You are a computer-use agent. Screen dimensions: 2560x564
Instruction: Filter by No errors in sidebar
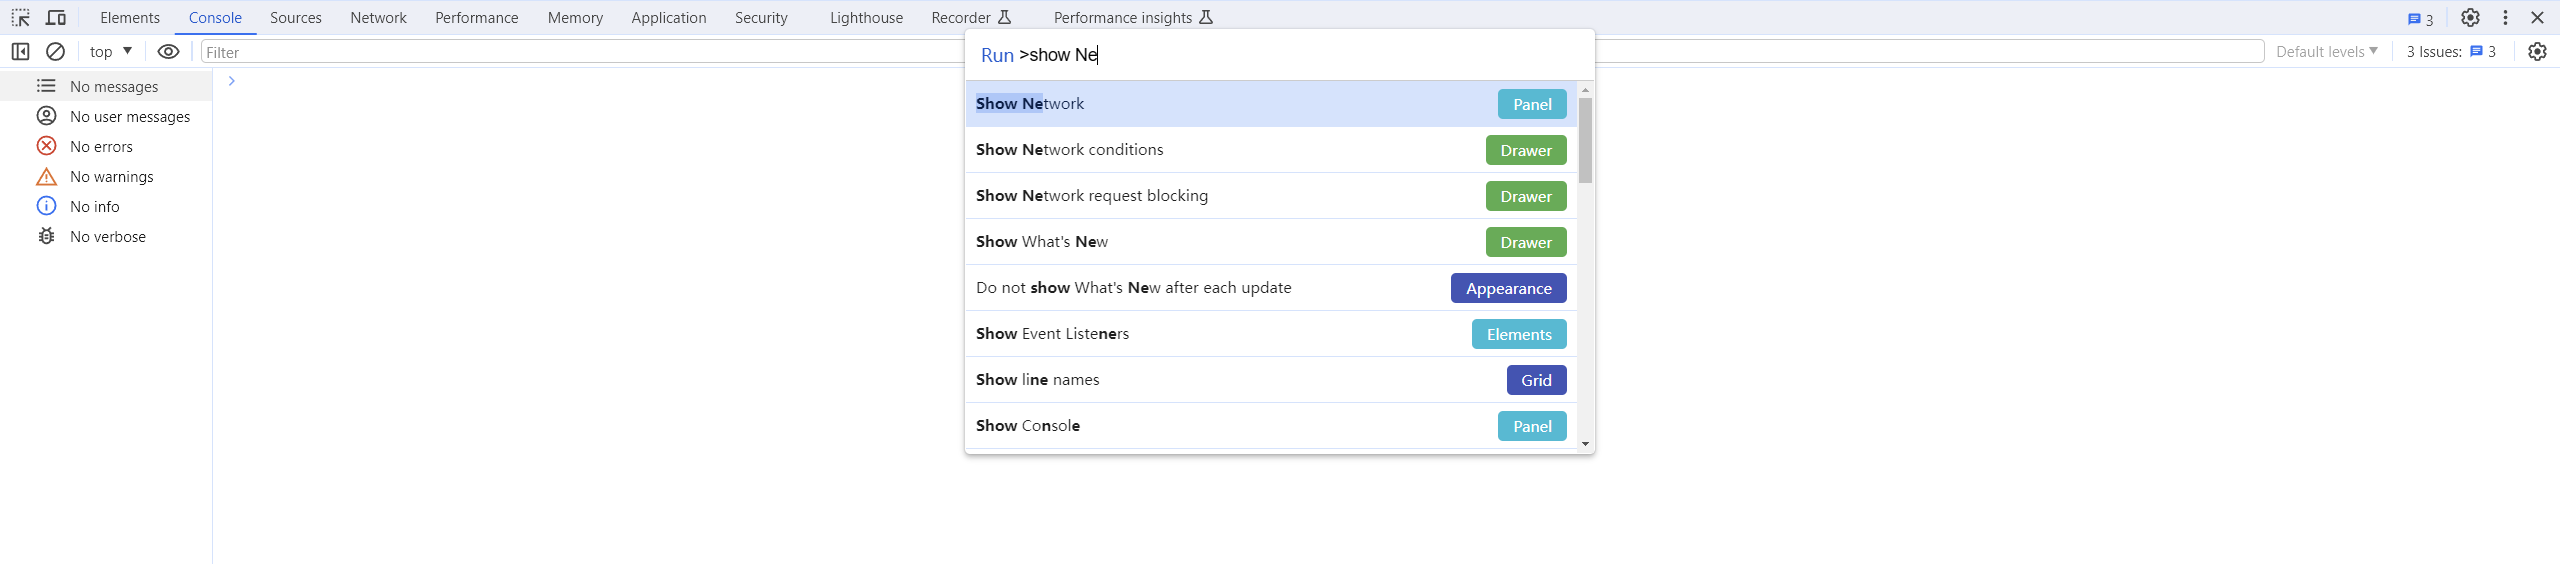tap(100, 147)
